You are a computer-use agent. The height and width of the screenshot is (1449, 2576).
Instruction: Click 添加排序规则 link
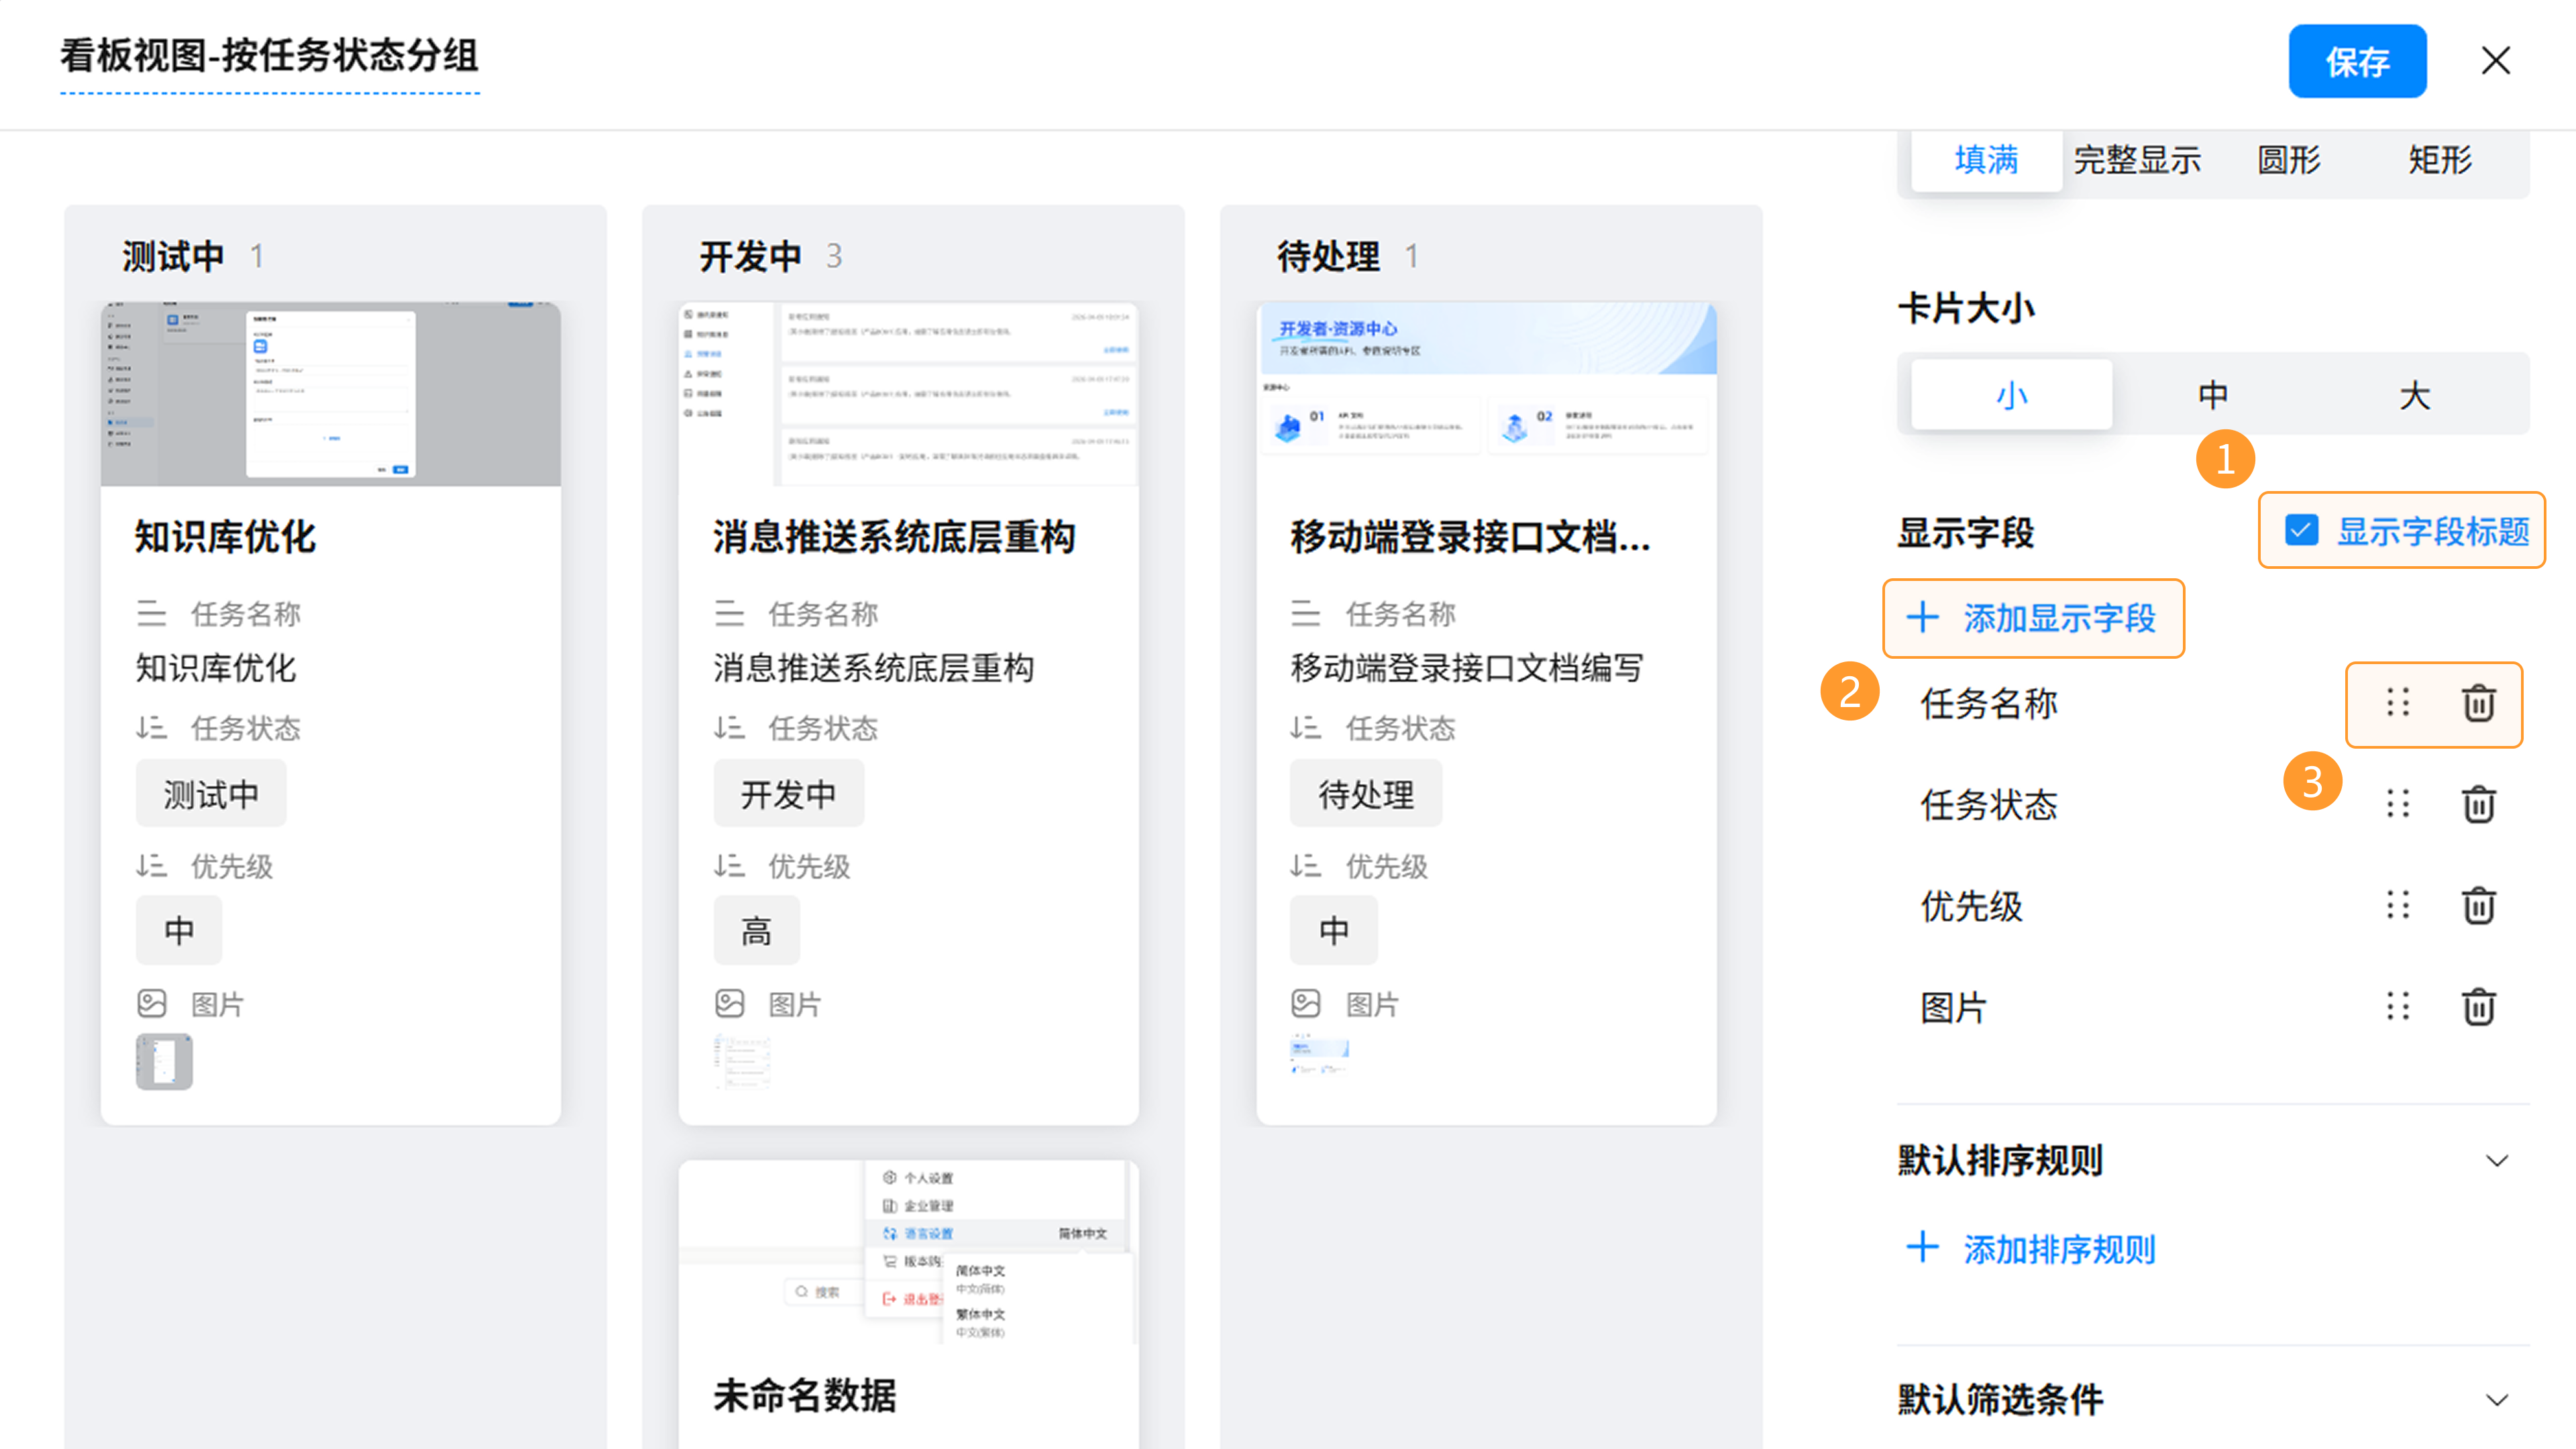pyautogui.click(x=2031, y=1249)
